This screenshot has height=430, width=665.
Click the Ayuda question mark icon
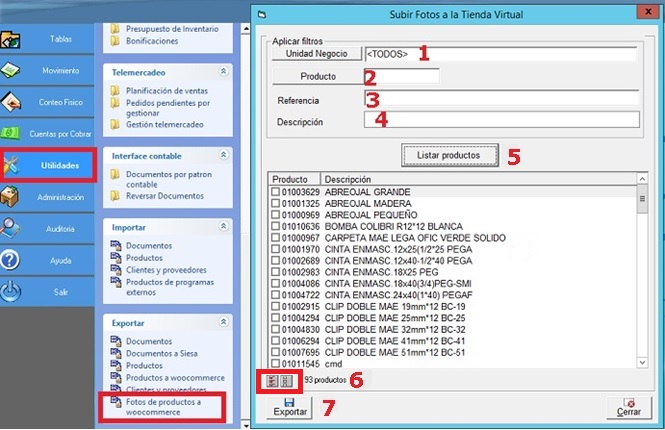tap(11, 260)
